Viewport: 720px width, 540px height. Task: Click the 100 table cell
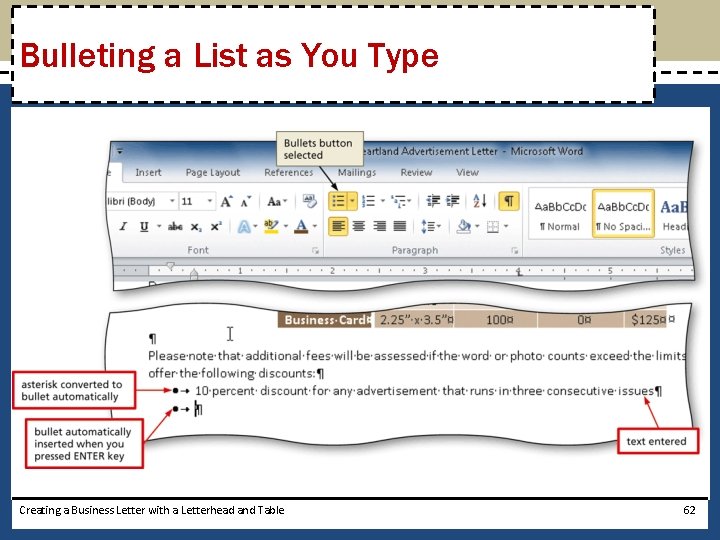(496, 320)
